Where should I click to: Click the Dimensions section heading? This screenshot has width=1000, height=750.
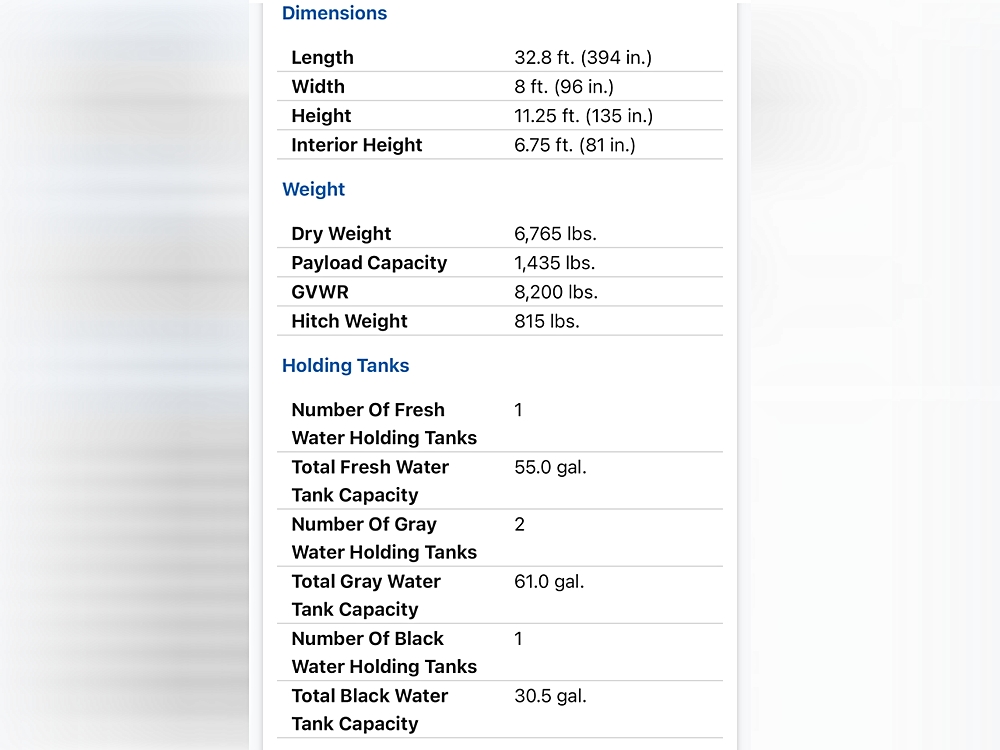[x=334, y=14]
